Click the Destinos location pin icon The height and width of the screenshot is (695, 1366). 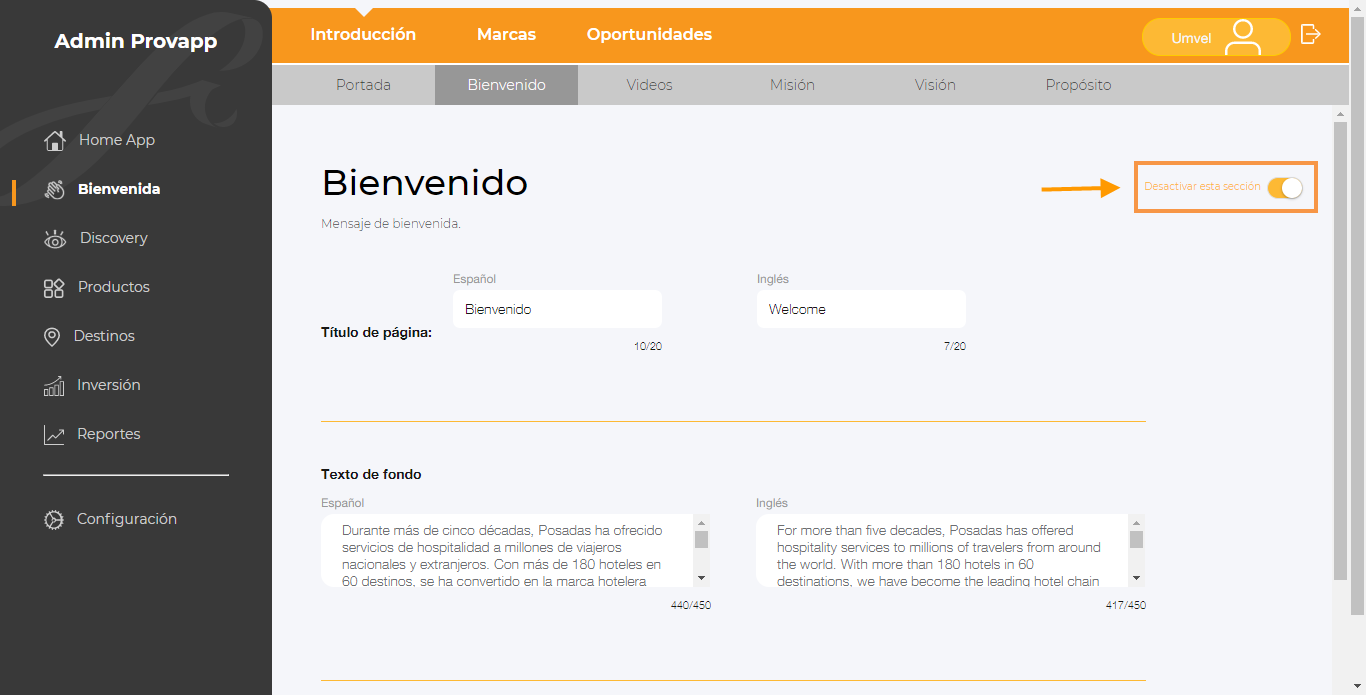point(52,337)
